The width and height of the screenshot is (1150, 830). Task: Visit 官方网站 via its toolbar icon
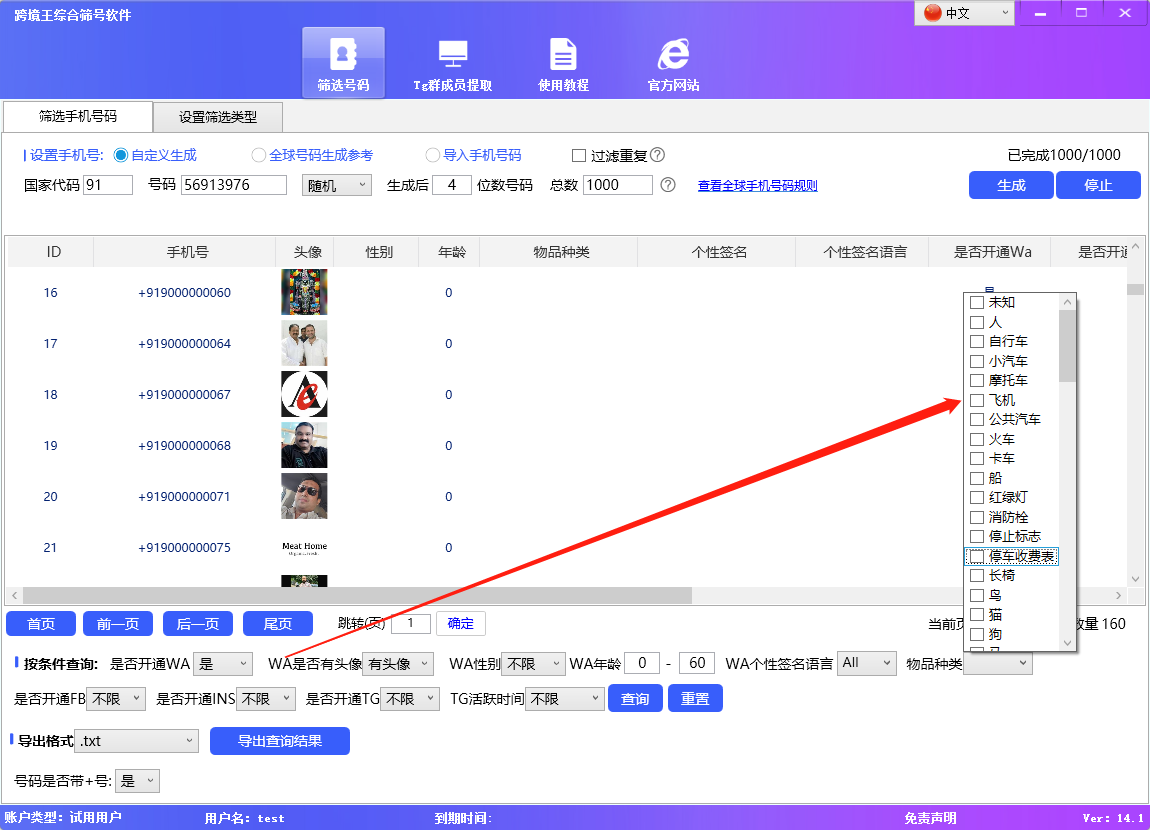tap(671, 60)
